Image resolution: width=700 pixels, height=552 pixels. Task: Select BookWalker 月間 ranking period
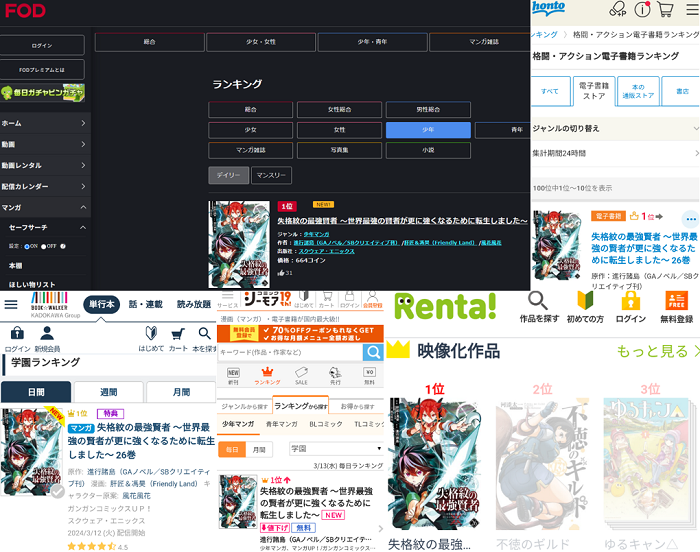click(x=181, y=392)
